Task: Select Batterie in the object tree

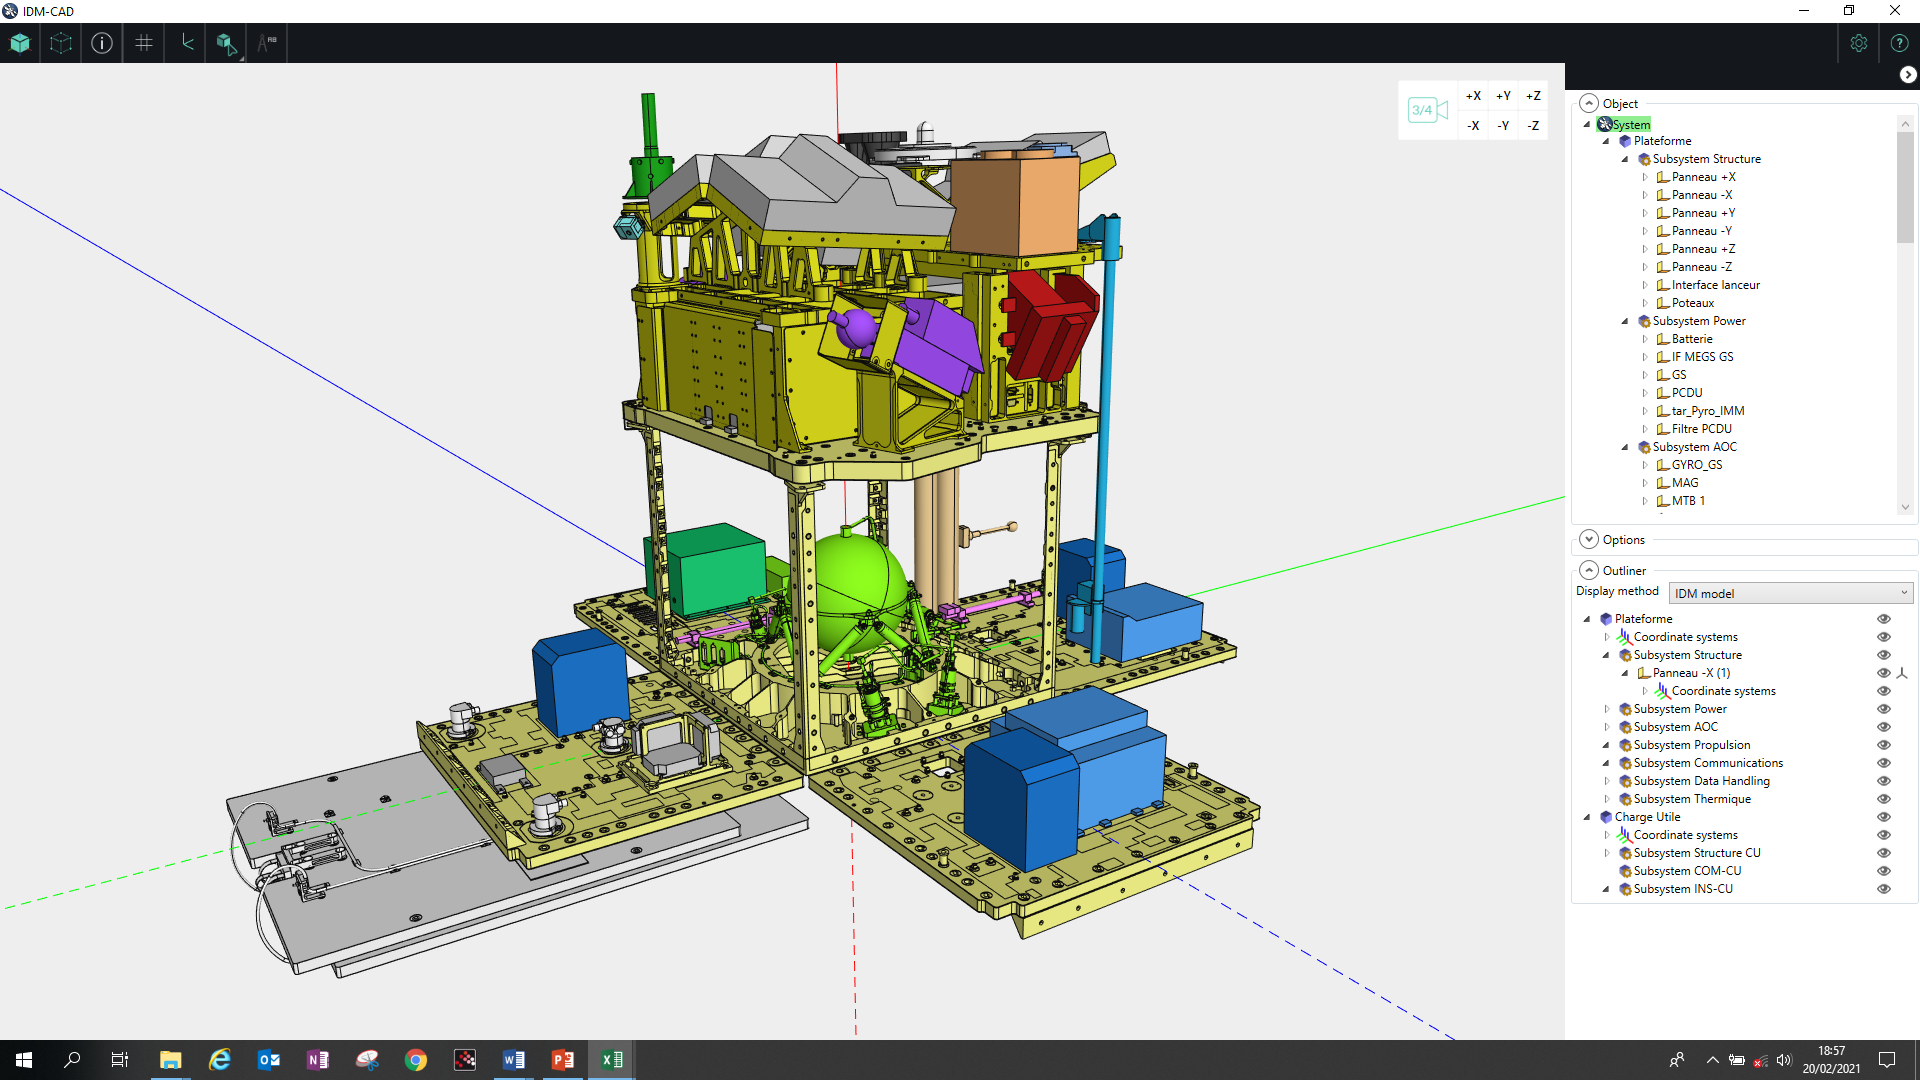Action: point(1692,339)
